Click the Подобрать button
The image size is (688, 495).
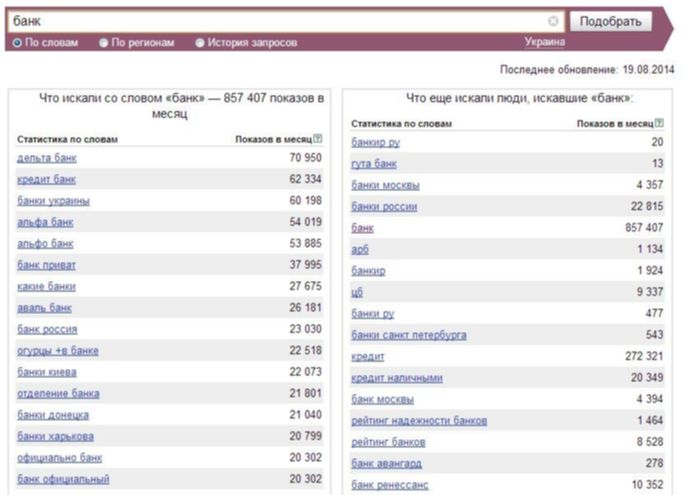[611, 21]
